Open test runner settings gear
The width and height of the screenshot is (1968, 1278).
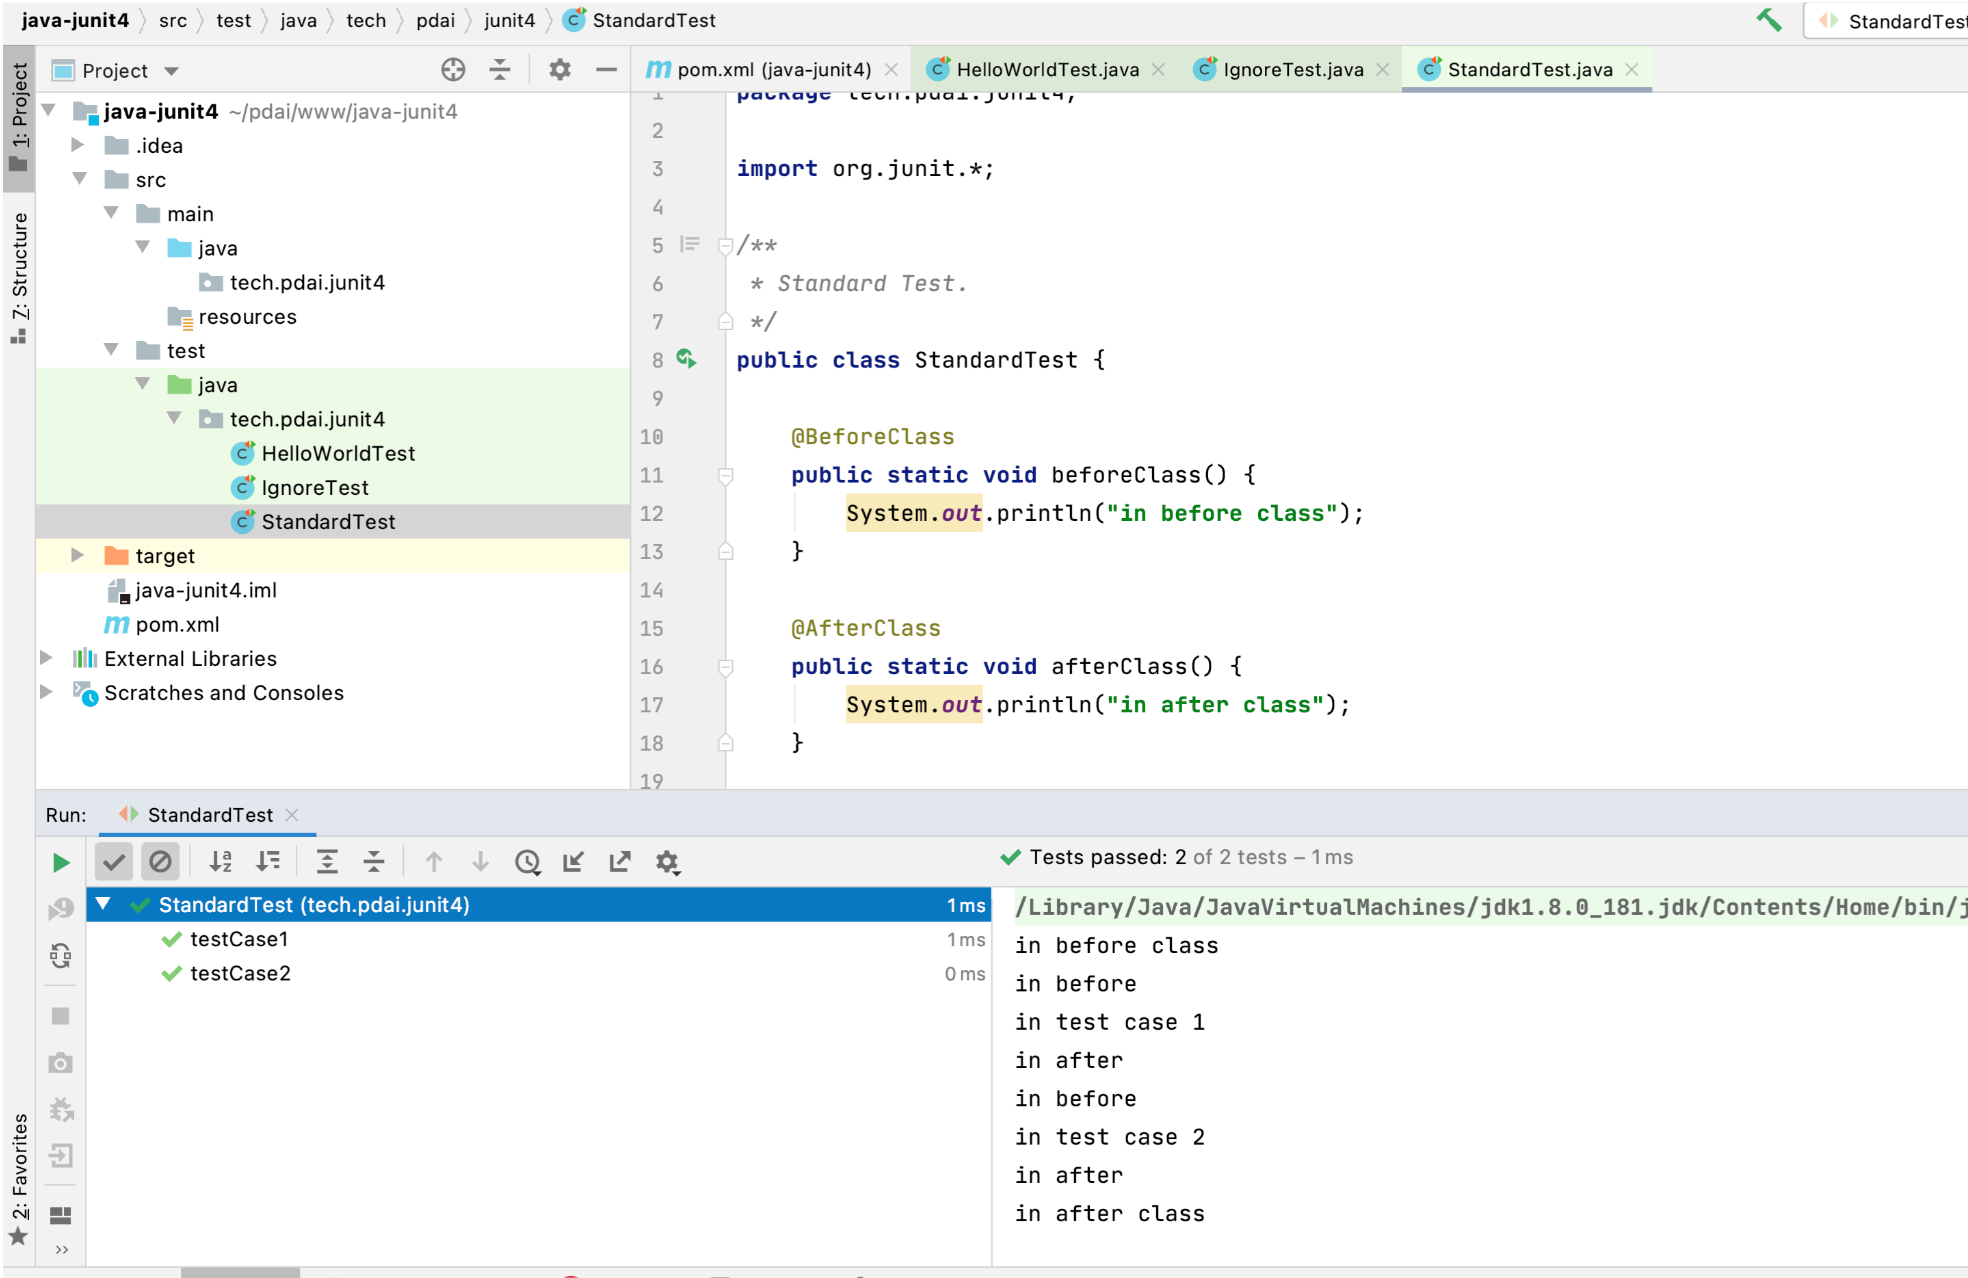pyautogui.click(x=667, y=861)
